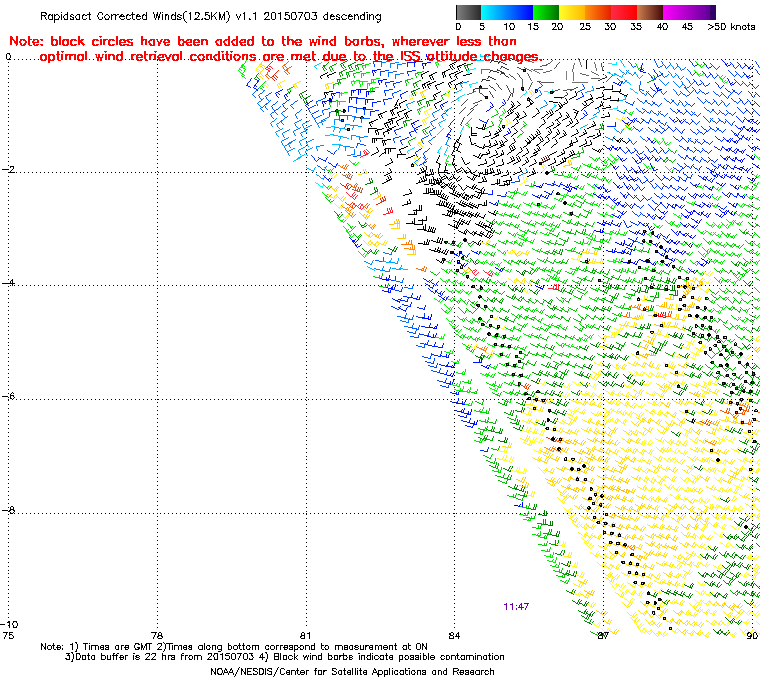This screenshot has width=760, height=688.
Task: Click the legend label 25
Action: 585,27
